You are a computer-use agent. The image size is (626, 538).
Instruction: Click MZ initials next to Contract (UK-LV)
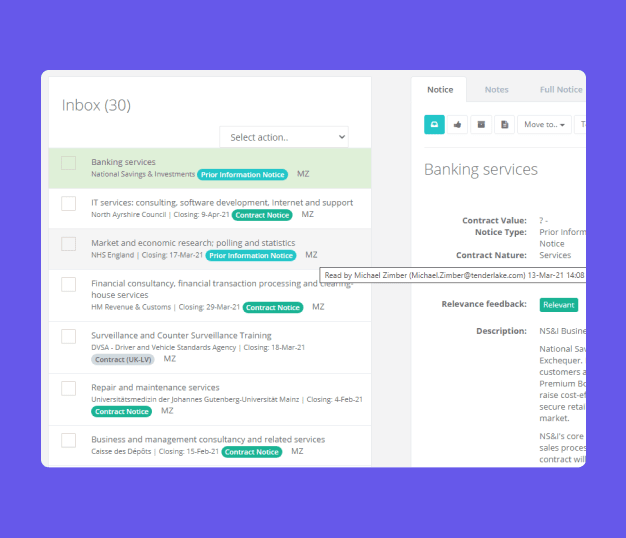coord(170,359)
